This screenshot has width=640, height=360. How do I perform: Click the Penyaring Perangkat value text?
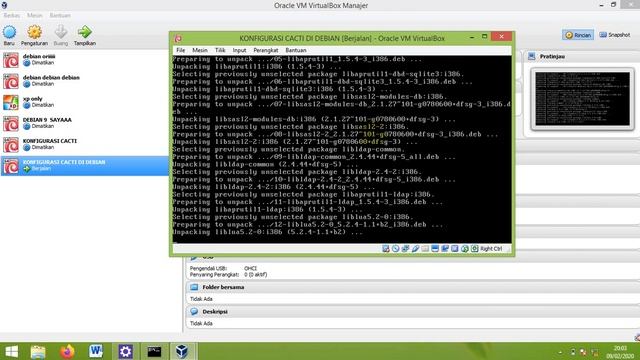coord(256,275)
